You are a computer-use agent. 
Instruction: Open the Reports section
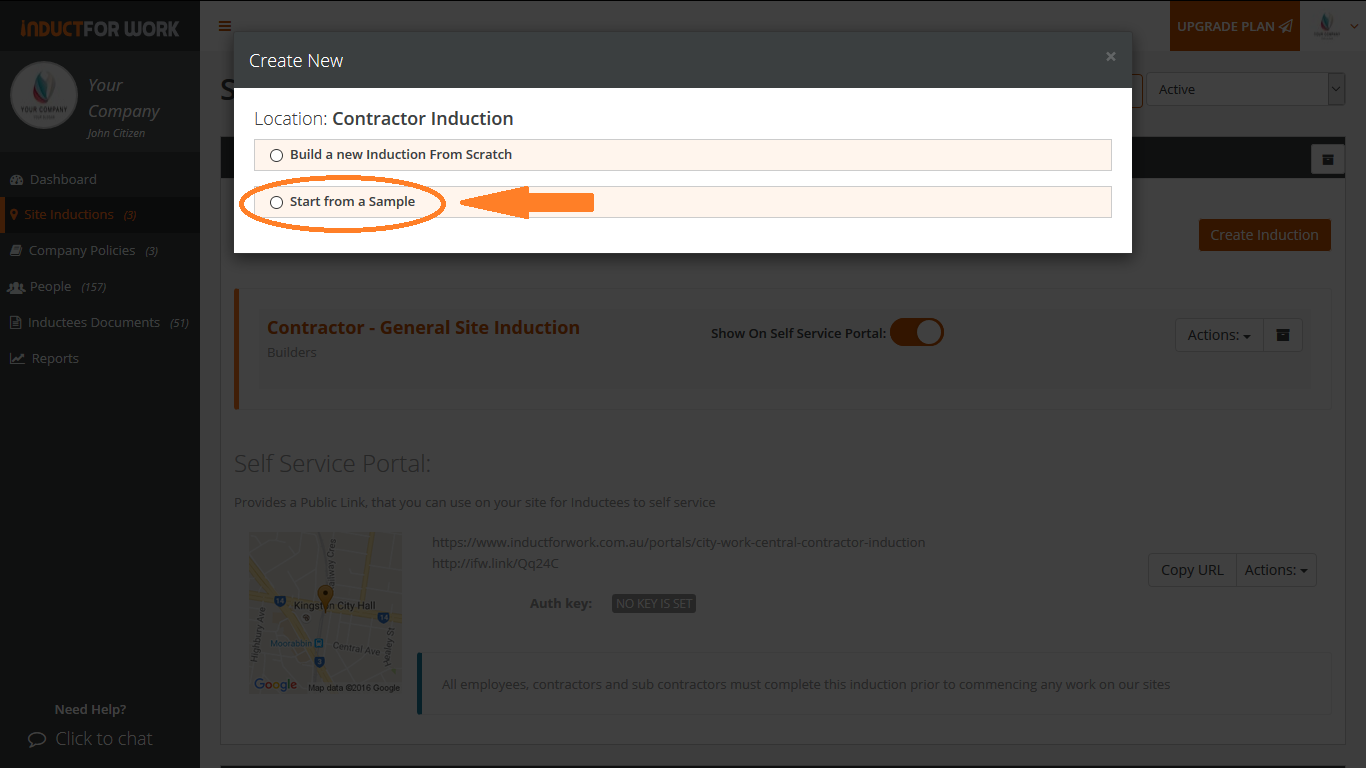pos(52,358)
